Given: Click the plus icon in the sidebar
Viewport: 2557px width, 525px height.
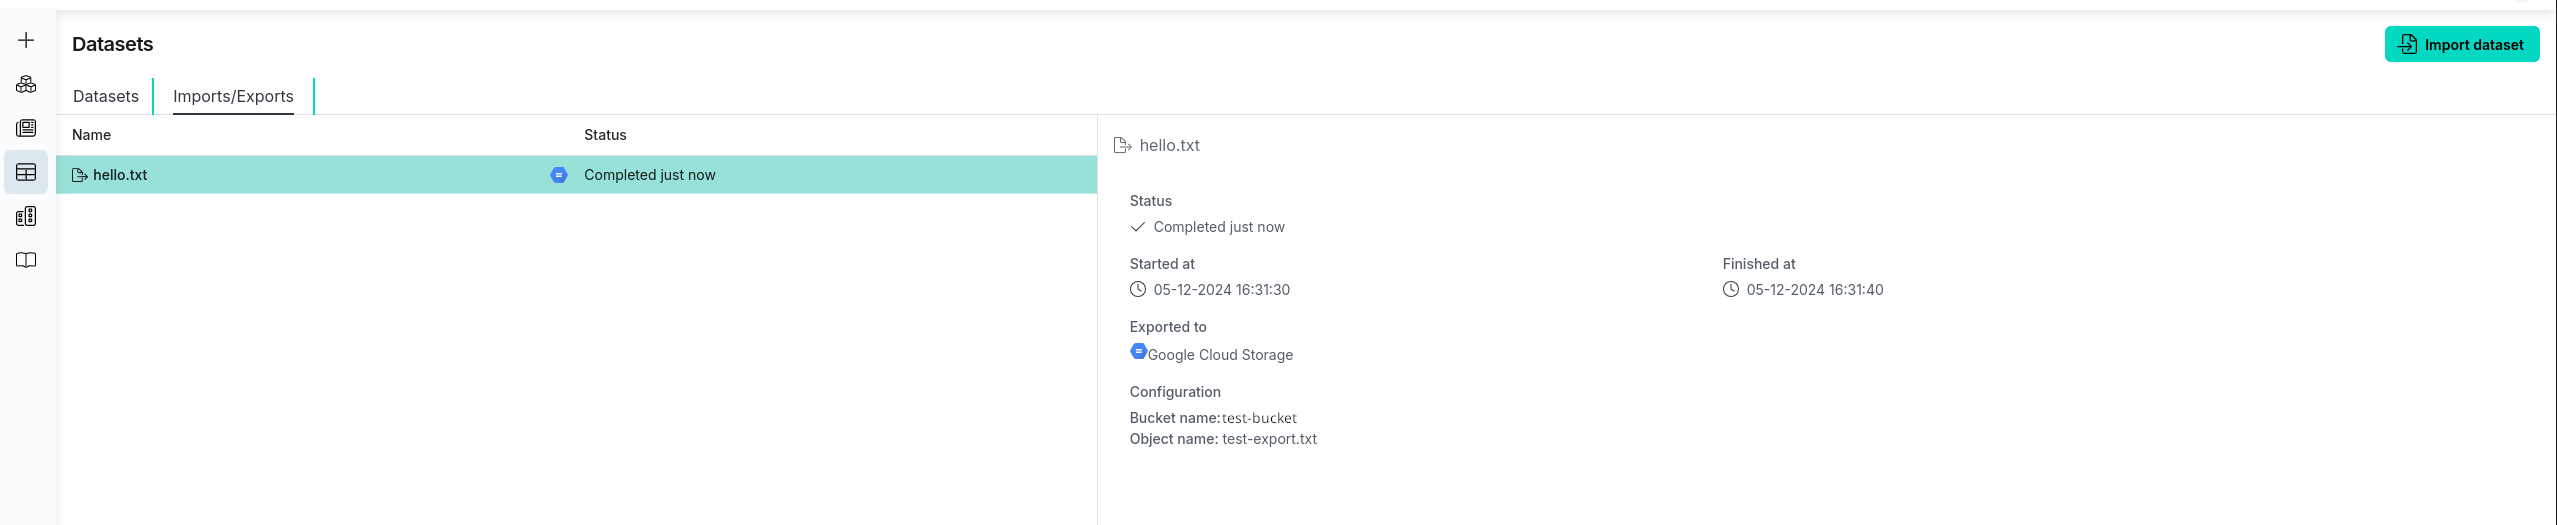Looking at the screenshot, I should point(26,40).
